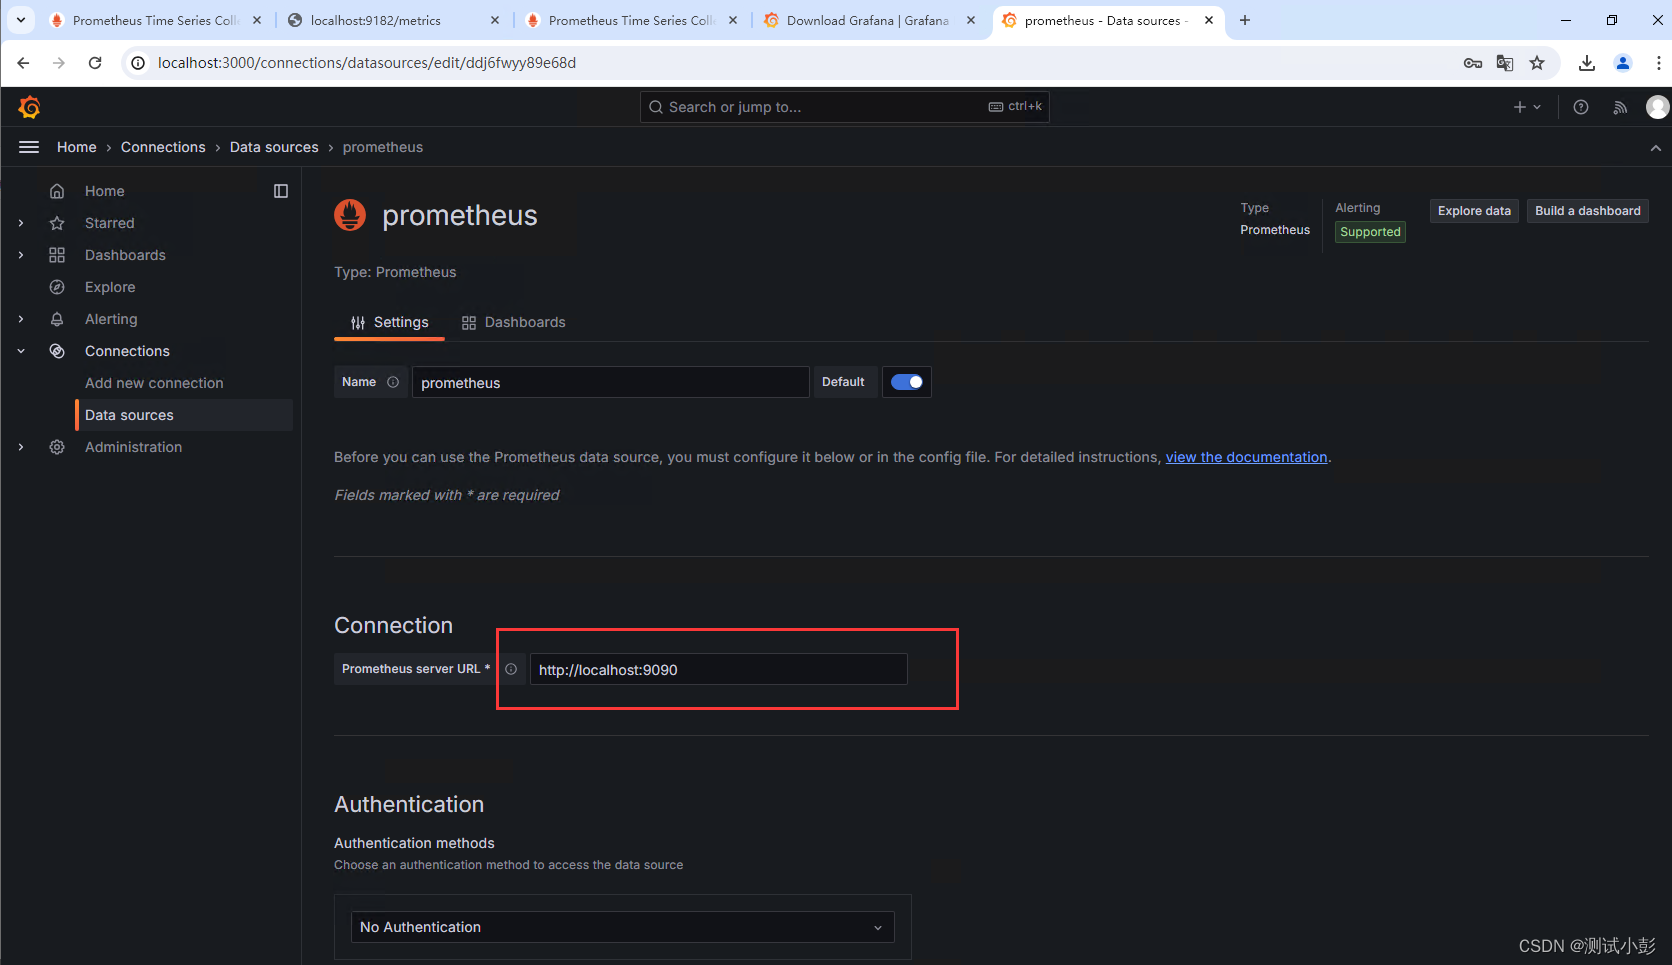Image resolution: width=1672 pixels, height=965 pixels.
Task: Open Grafana news RSS icon
Action: point(1620,107)
